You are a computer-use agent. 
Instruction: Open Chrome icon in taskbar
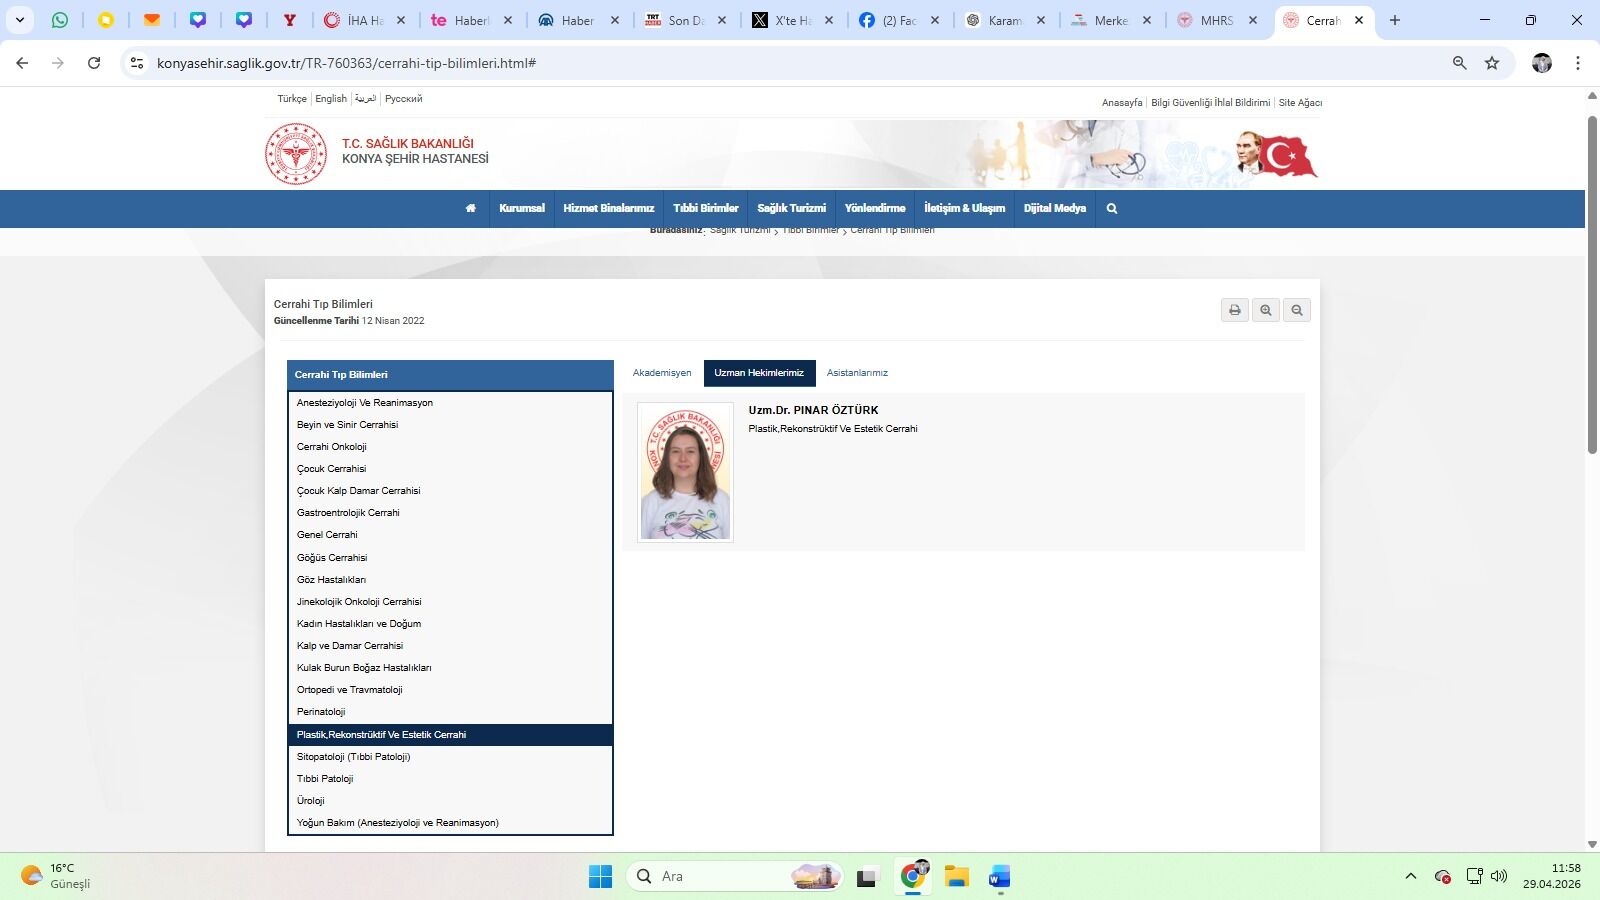[913, 877]
